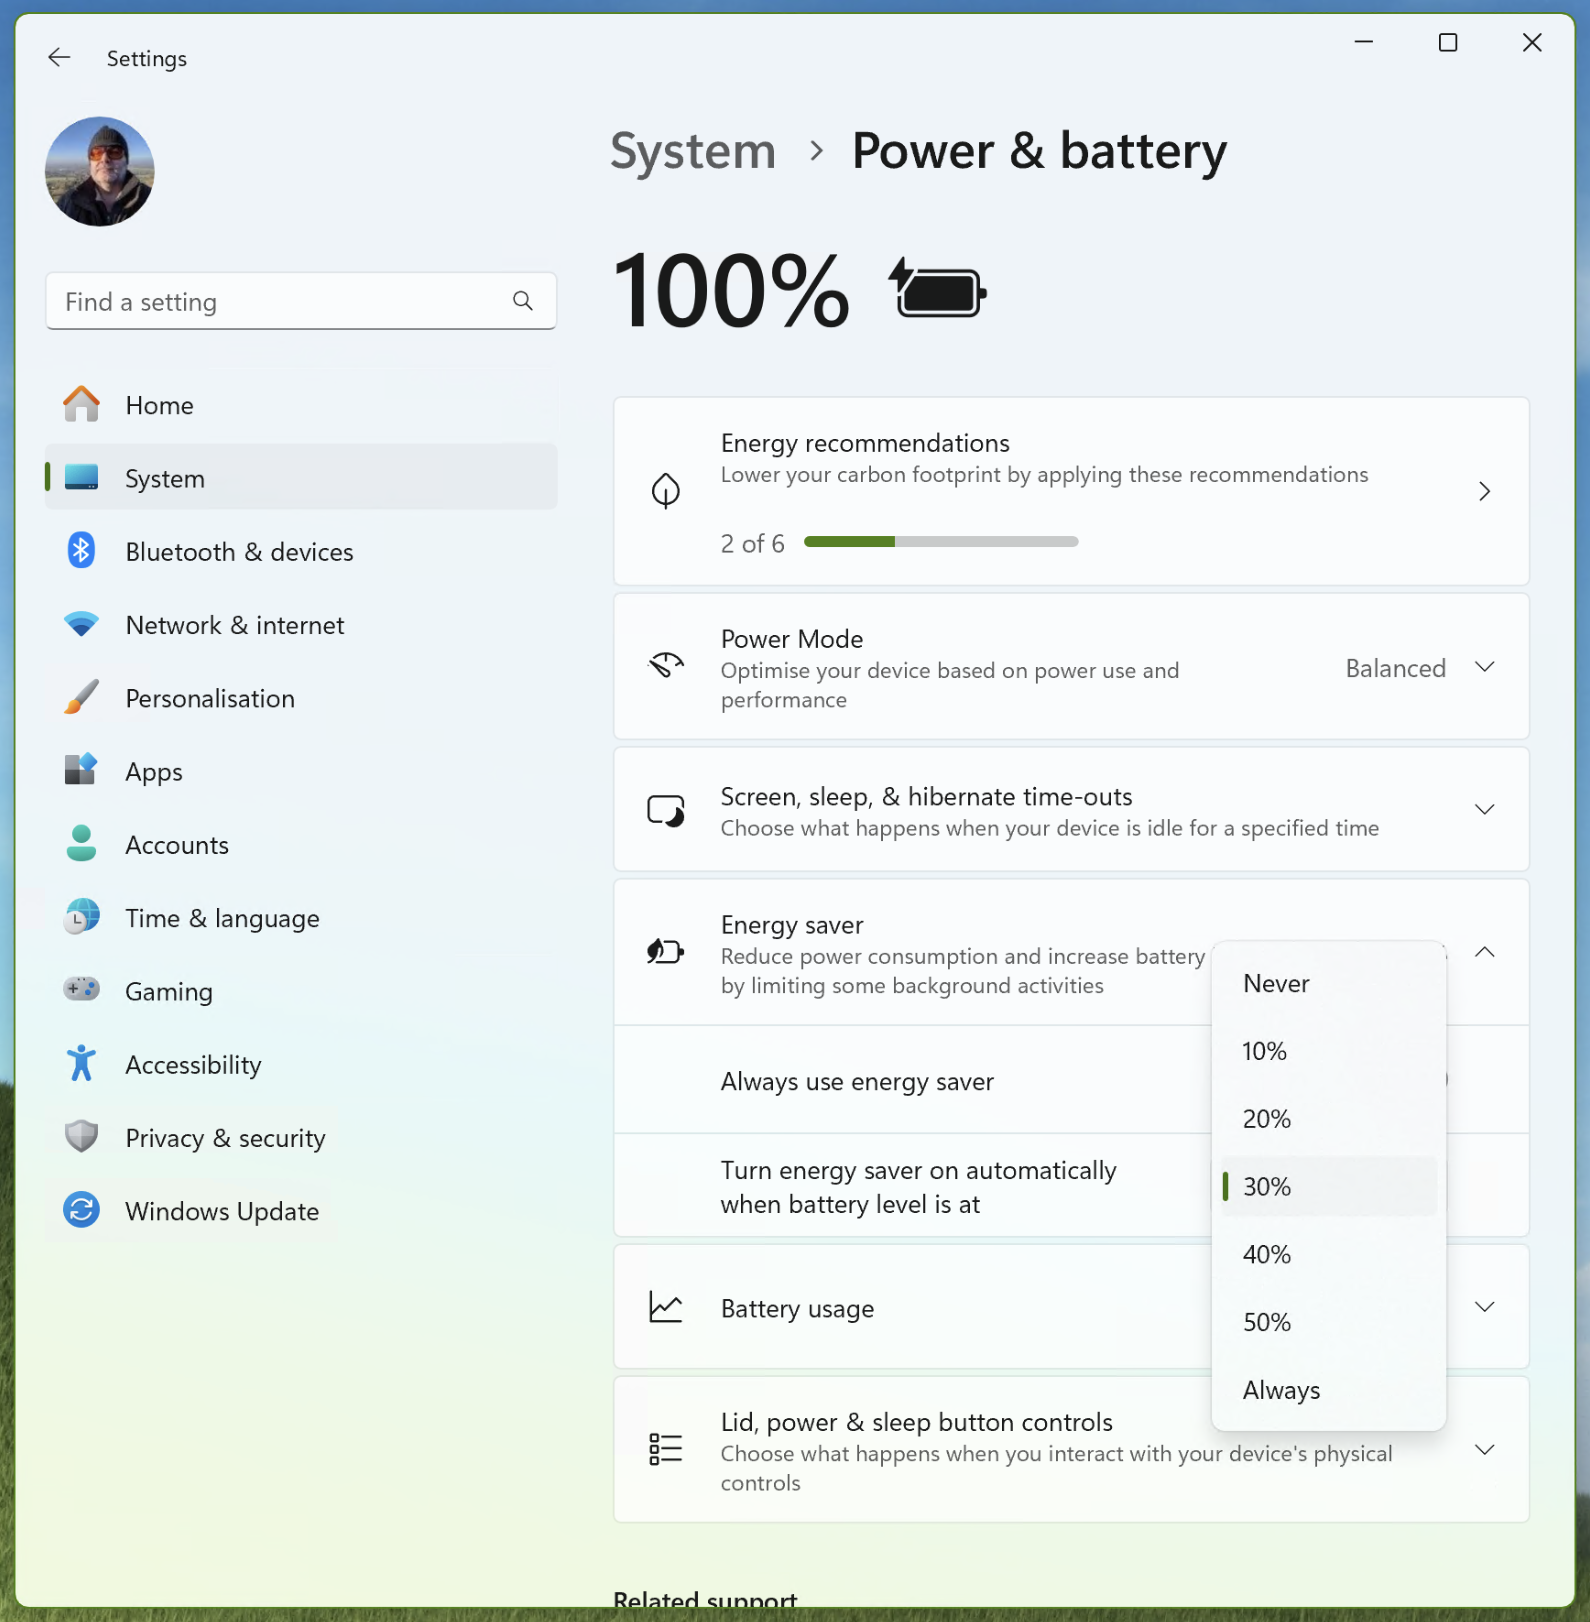Screen dimensions: 1590x1622
Task: Click the Accounts person icon
Action: [x=81, y=843]
